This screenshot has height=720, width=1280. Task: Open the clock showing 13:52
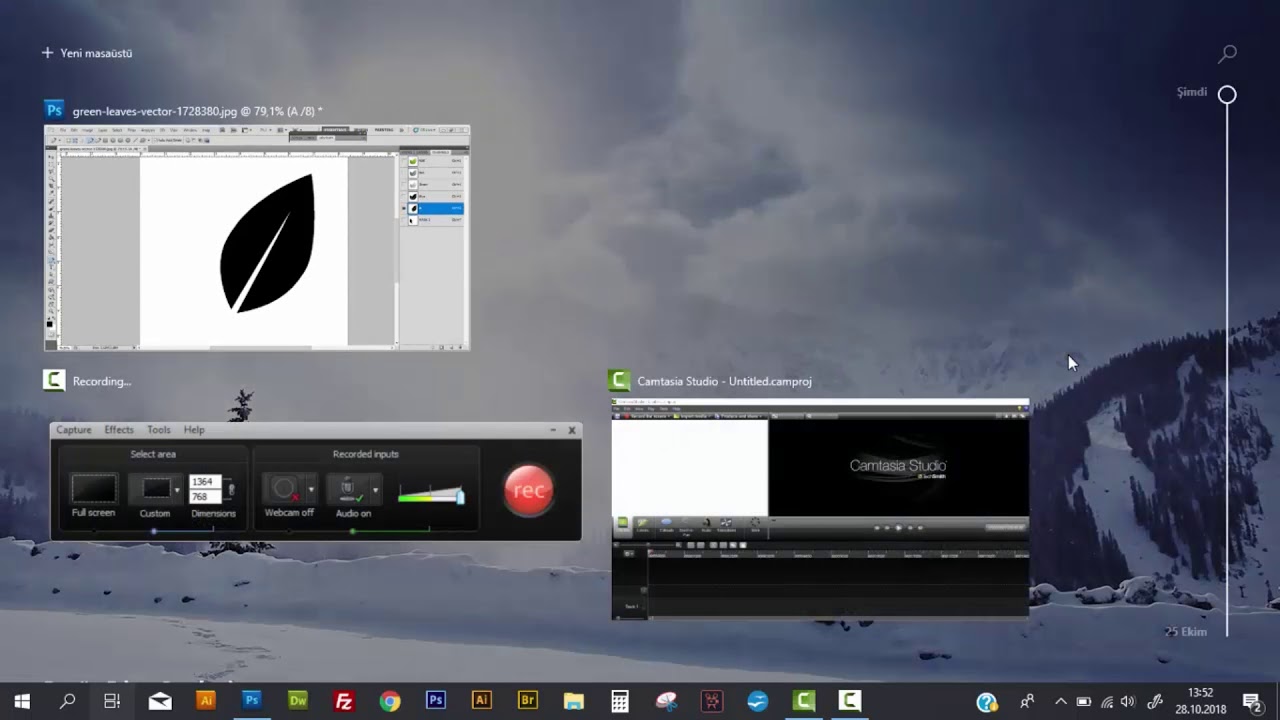(1201, 701)
